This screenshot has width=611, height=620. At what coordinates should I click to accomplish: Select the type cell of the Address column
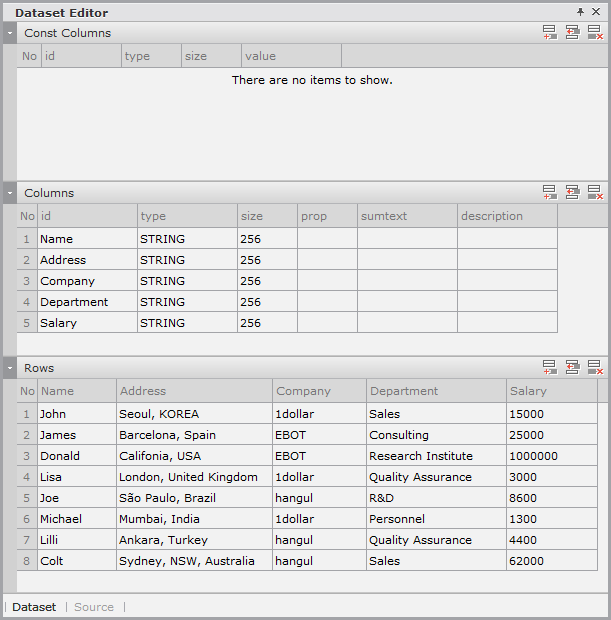point(187,260)
